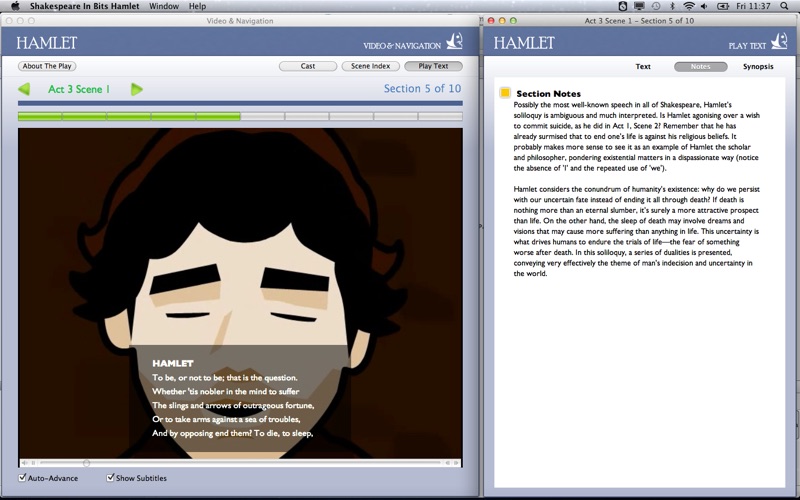Open the Shakespeare In Bits Hamlet menu

tap(84, 6)
